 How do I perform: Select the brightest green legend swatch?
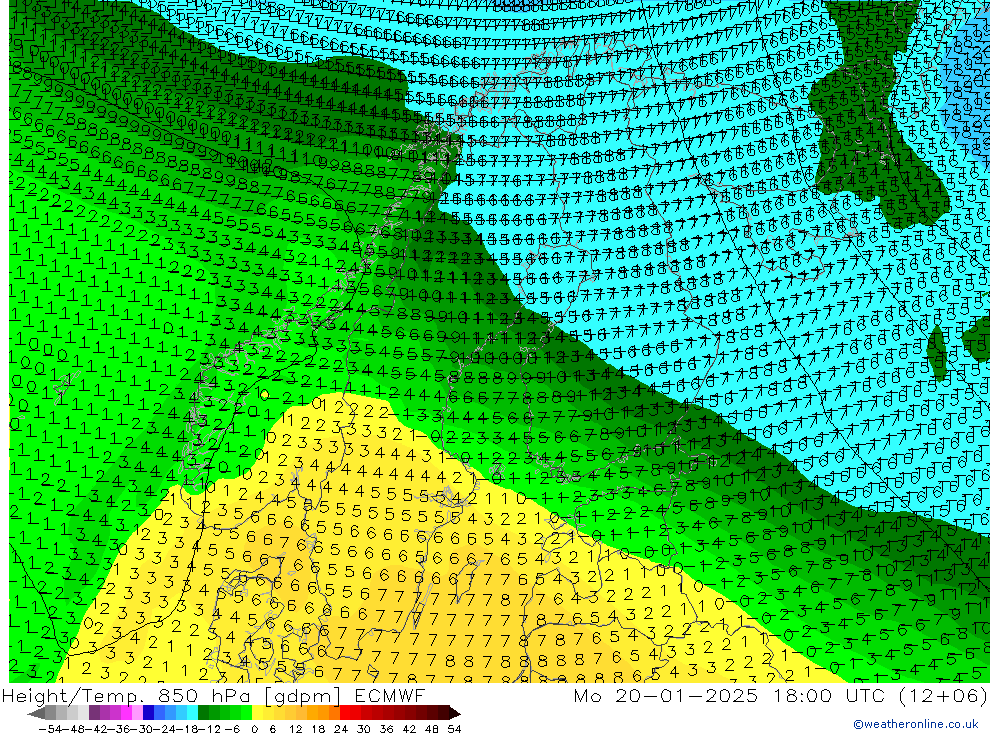[247, 713]
